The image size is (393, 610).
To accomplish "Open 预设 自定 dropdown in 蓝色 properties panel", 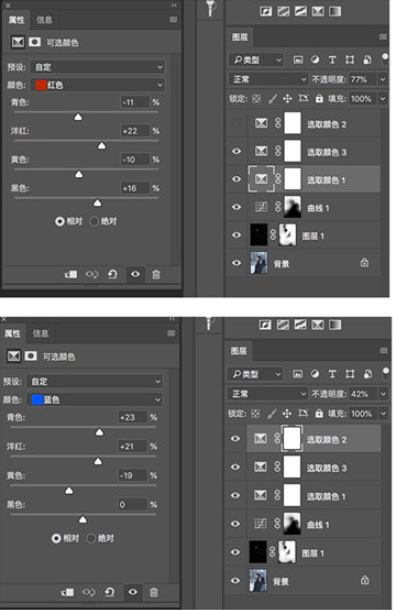I will point(95,381).
